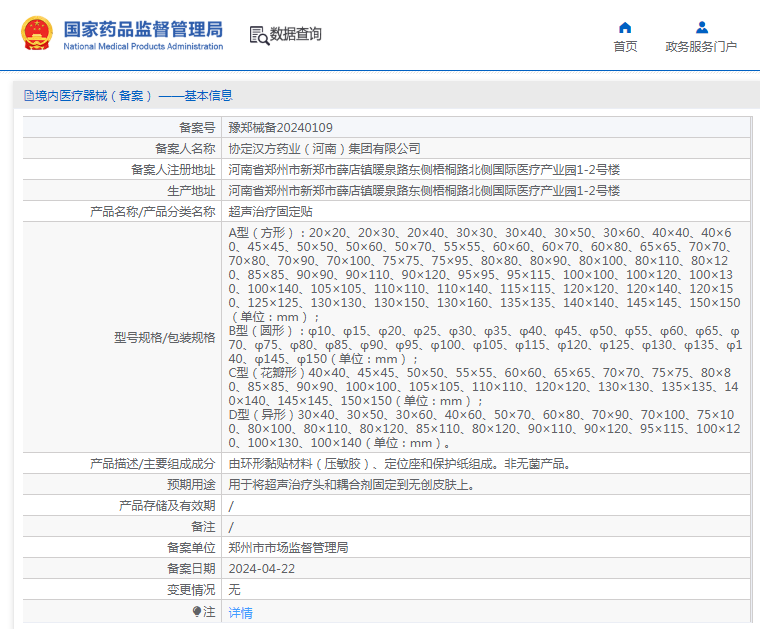Image resolution: width=760 pixels, height=629 pixels.
Task: Click the 产品存储及有效期 label
Action: (167, 506)
